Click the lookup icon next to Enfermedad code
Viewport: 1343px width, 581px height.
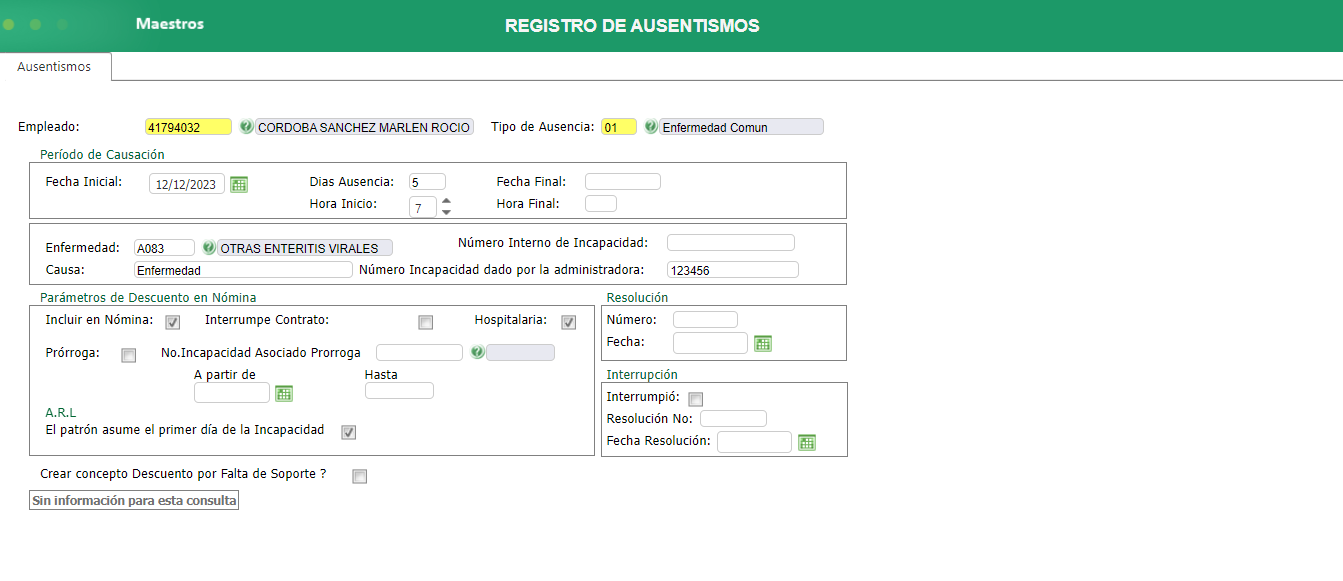(207, 247)
